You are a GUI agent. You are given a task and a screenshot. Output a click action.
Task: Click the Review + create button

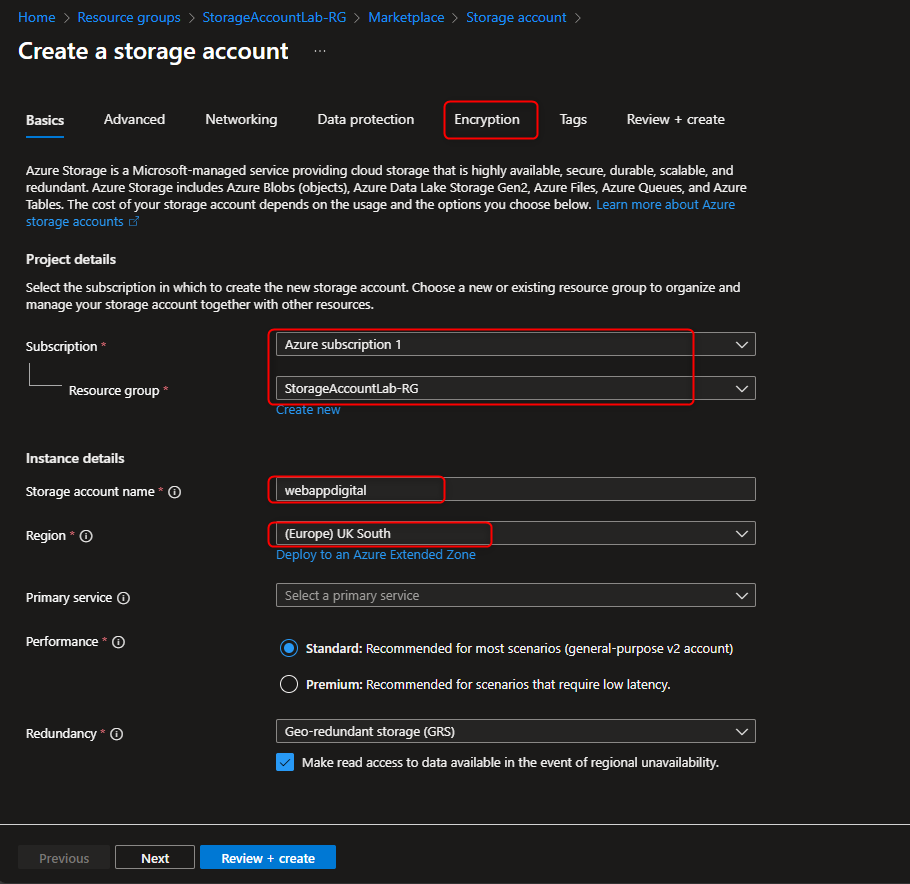(267, 857)
